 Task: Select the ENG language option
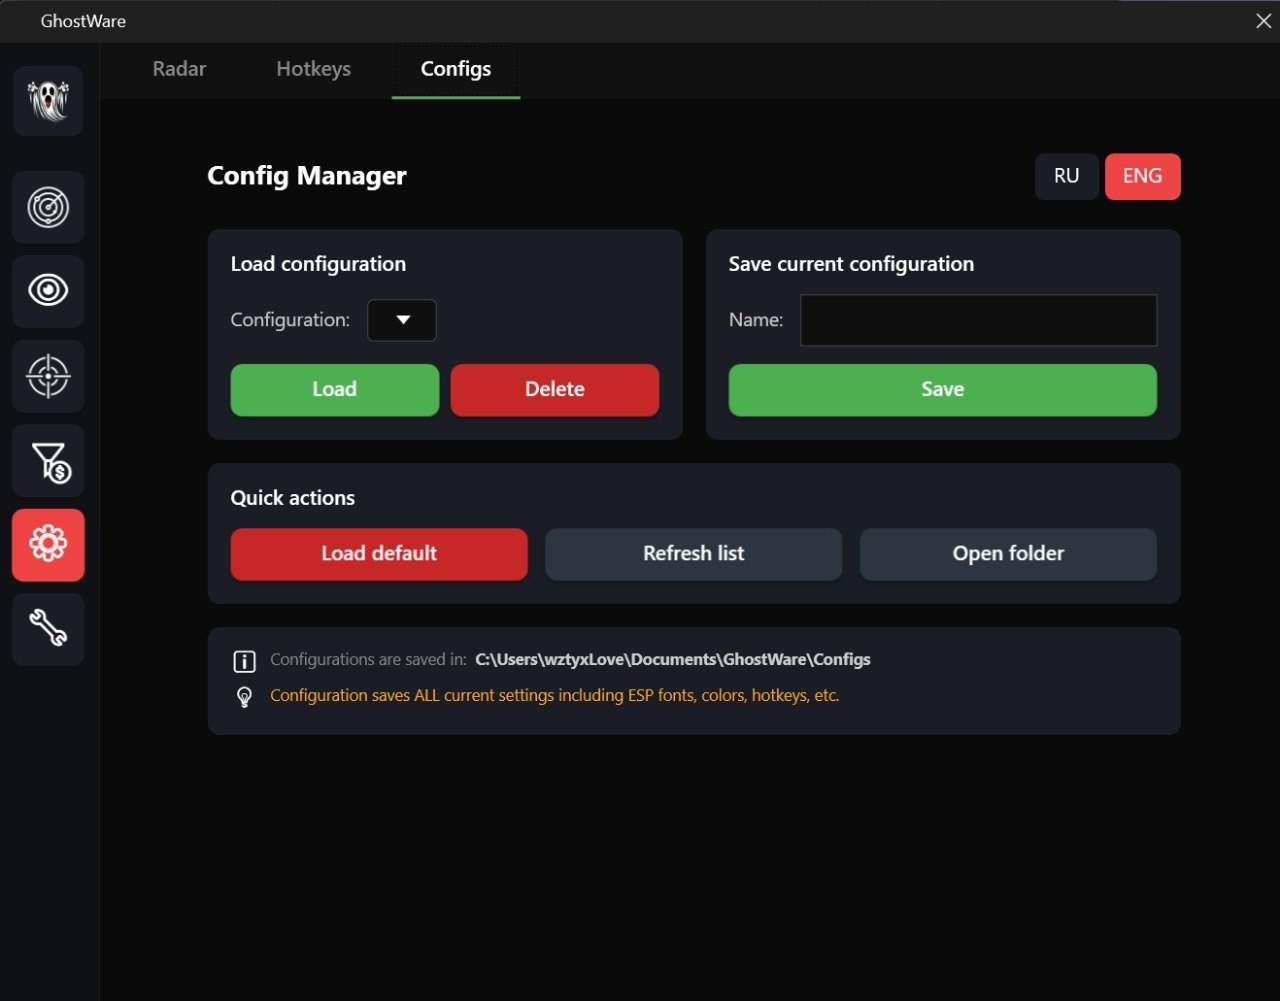coord(1142,176)
